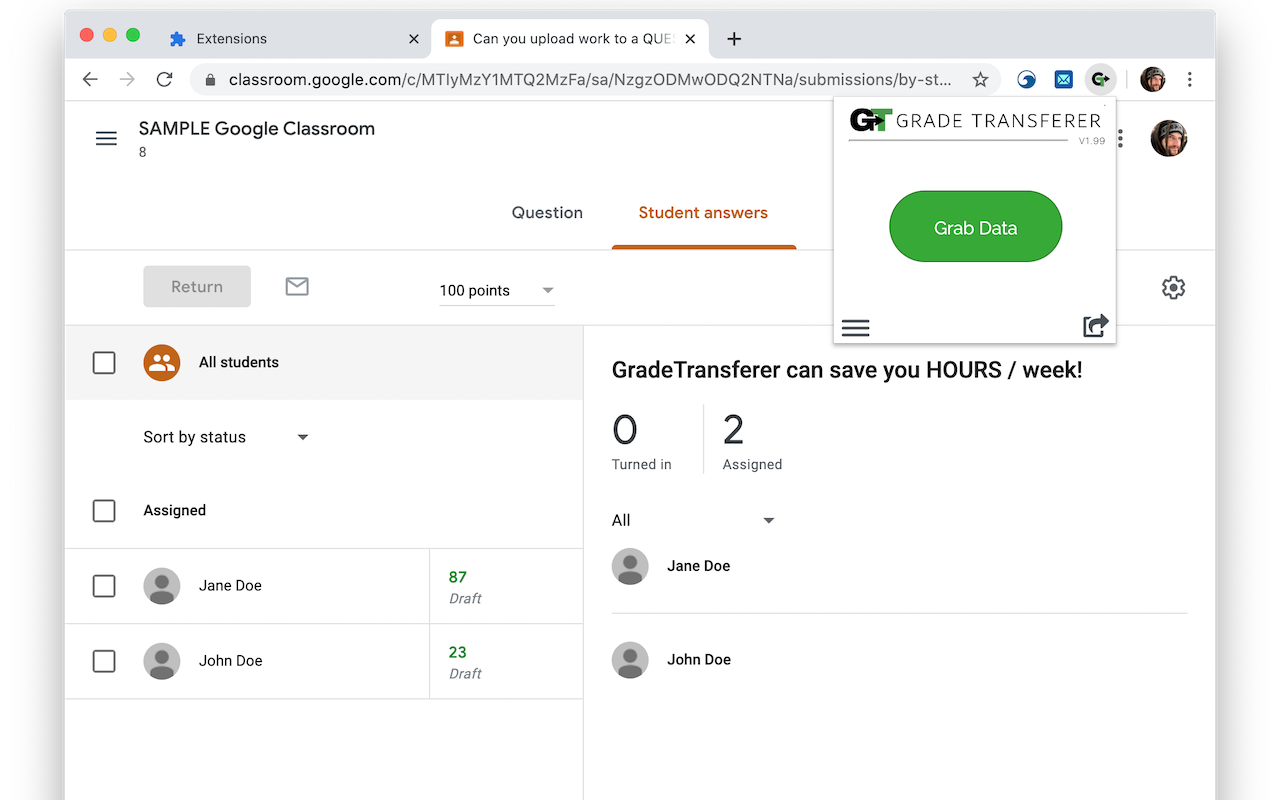Open the class settings gear
The image size is (1280, 800).
pyautogui.click(x=1173, y=287)
